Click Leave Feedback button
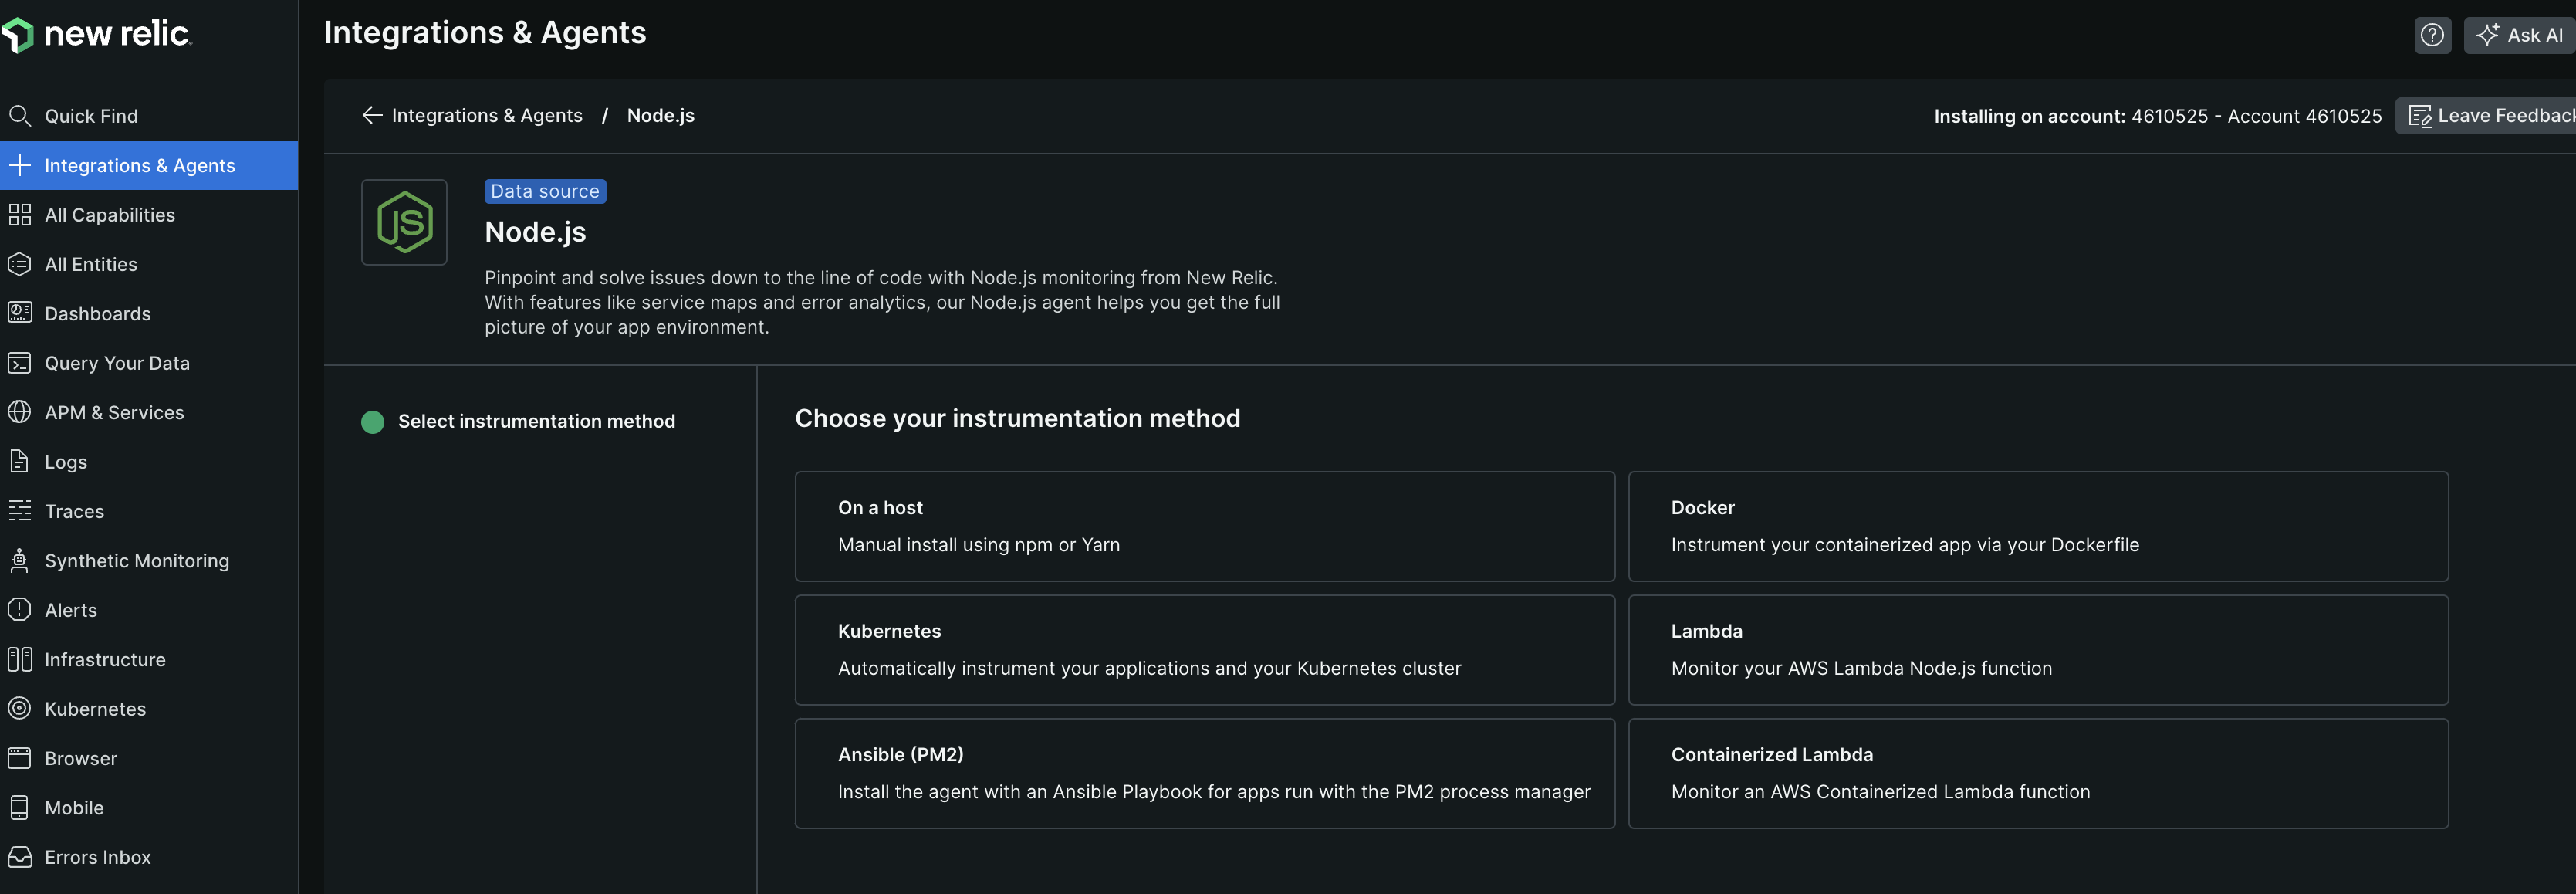The height and width of the screenshot is (894, 2576). point(2486,116)
